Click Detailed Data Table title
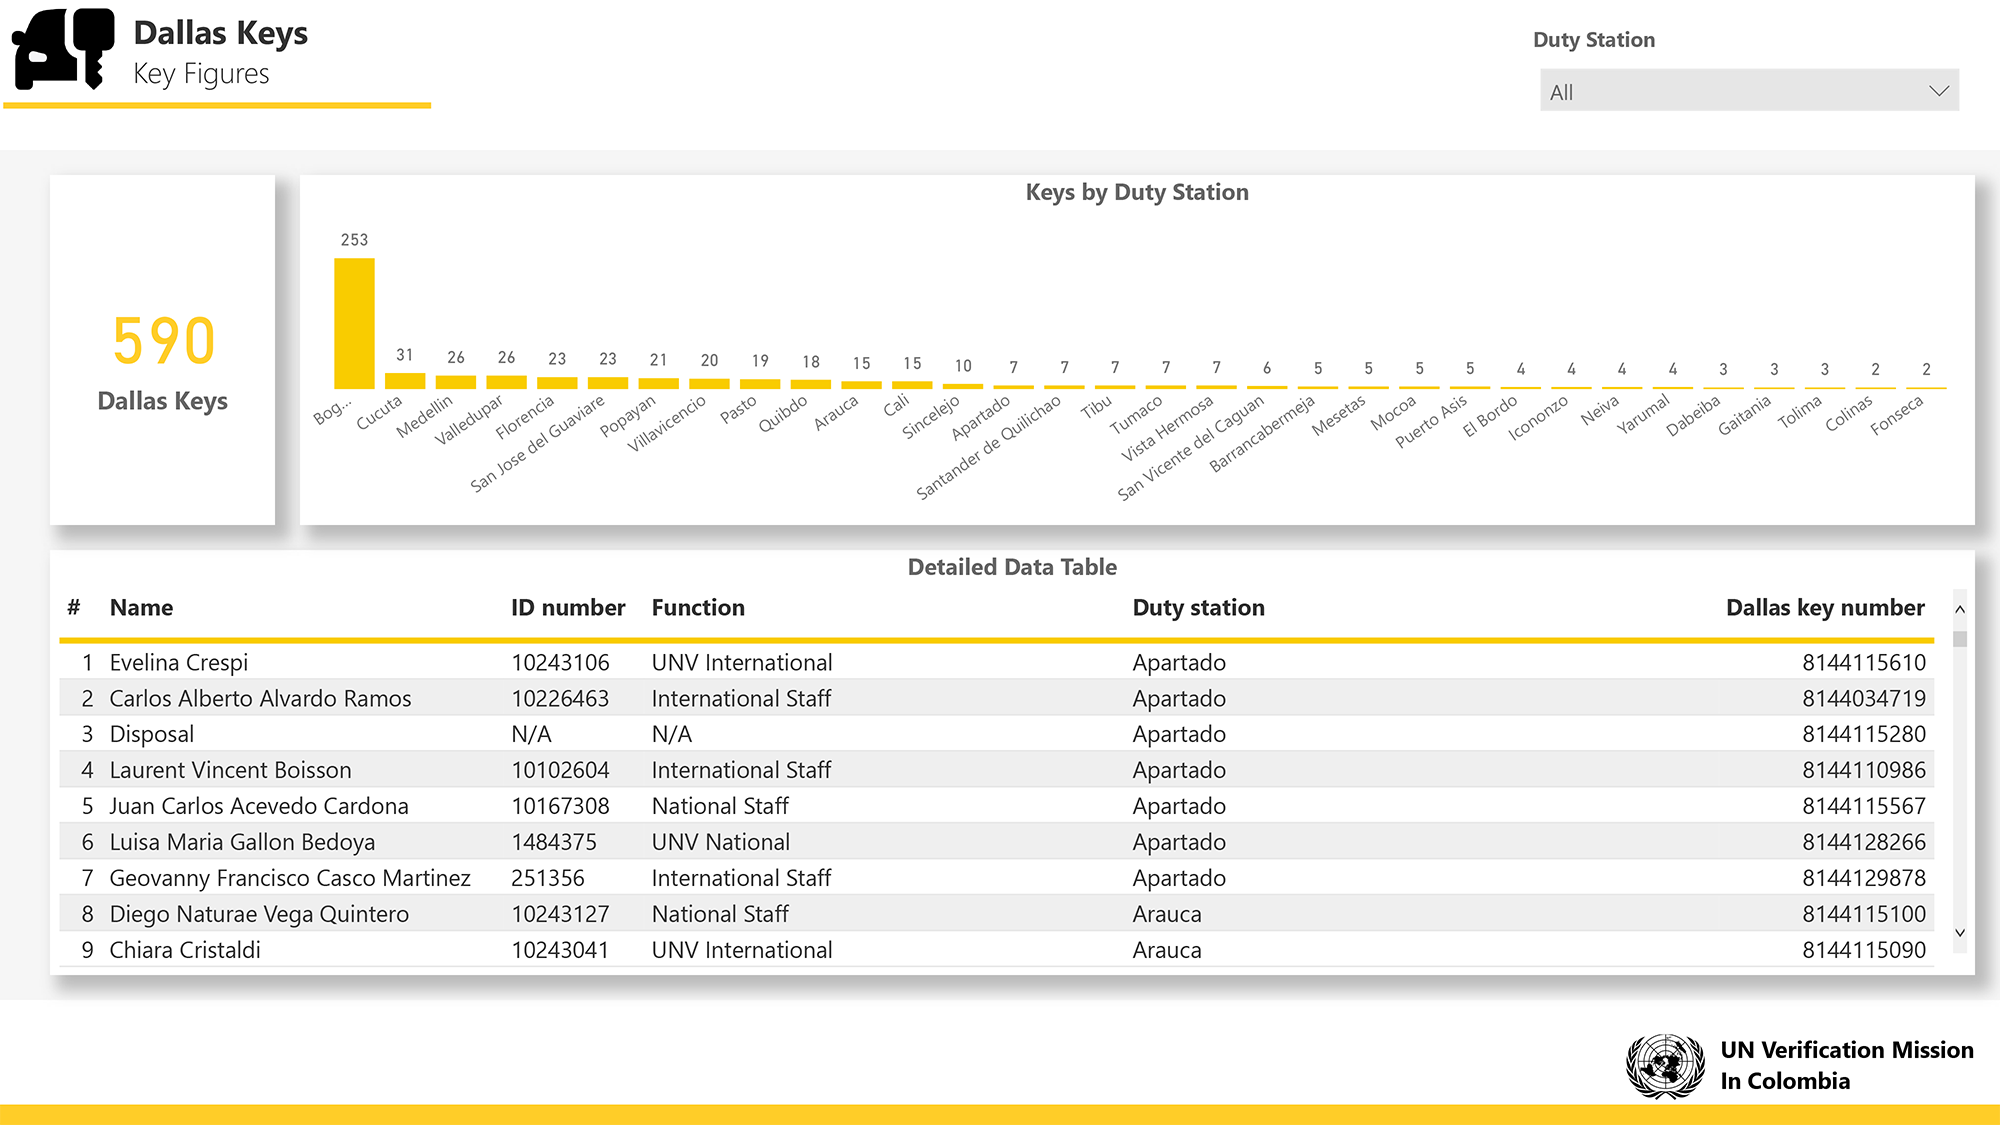Image resolution: width=2000 pixels, height=1125 pixels. tap(1012, 567)
